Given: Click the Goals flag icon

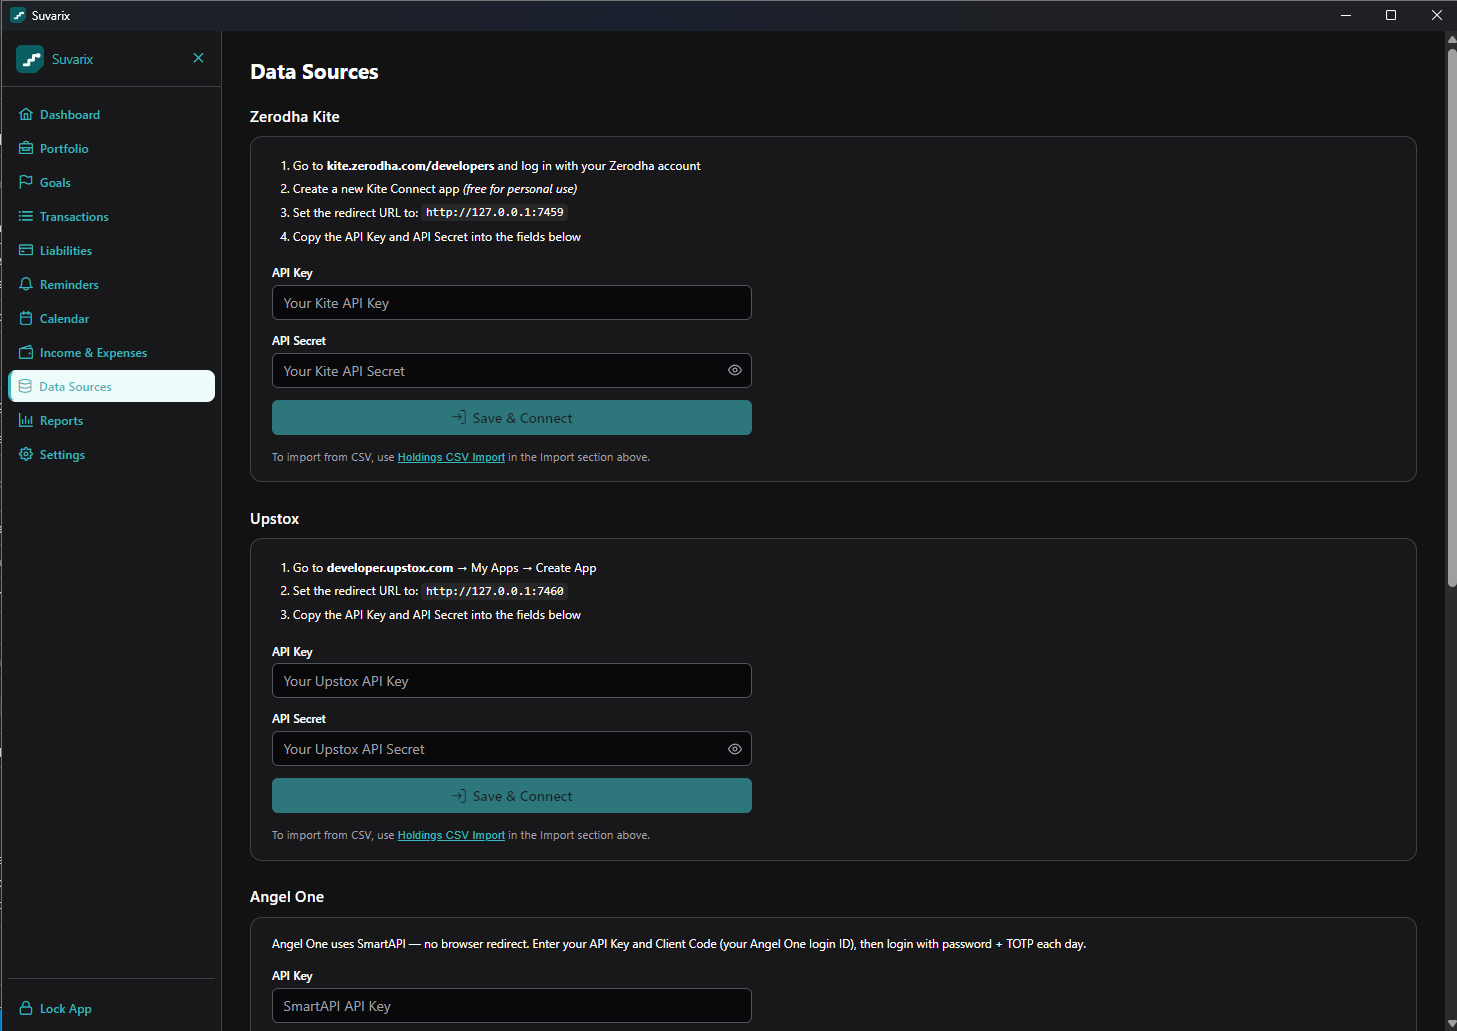Looking at the screenshot, I should click(26, 182).
